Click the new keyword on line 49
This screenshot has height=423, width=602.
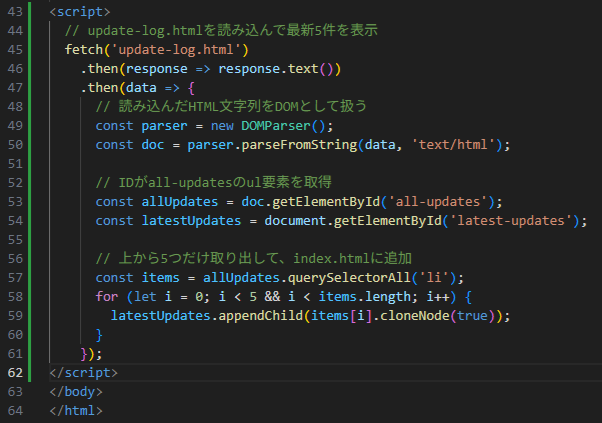coord(222,126)
